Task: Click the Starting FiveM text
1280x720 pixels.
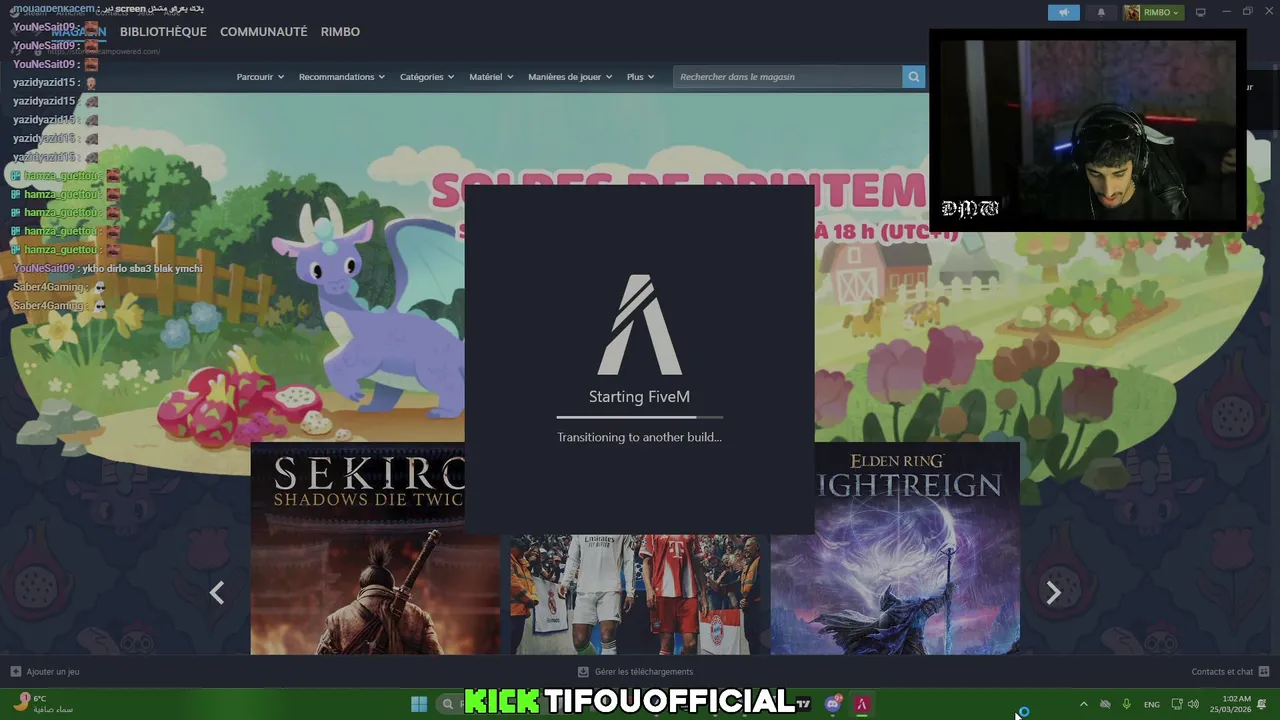Action: 640,397
